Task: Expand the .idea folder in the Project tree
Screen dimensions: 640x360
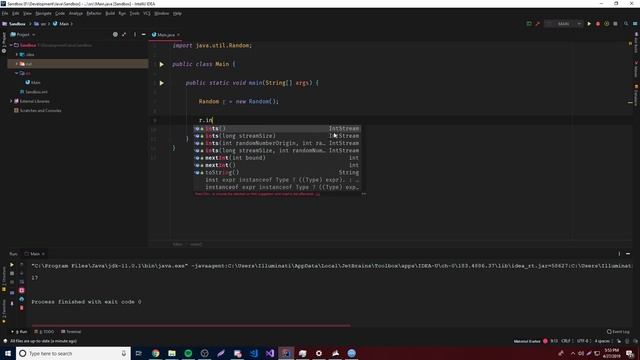Action: (17, 54)
